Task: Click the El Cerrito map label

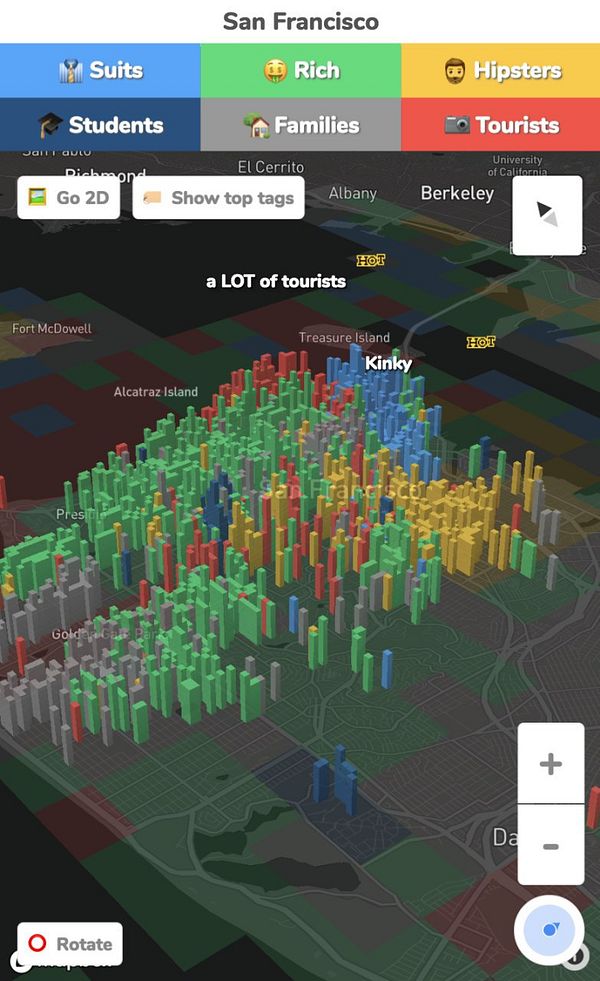Action: [271, 167]
